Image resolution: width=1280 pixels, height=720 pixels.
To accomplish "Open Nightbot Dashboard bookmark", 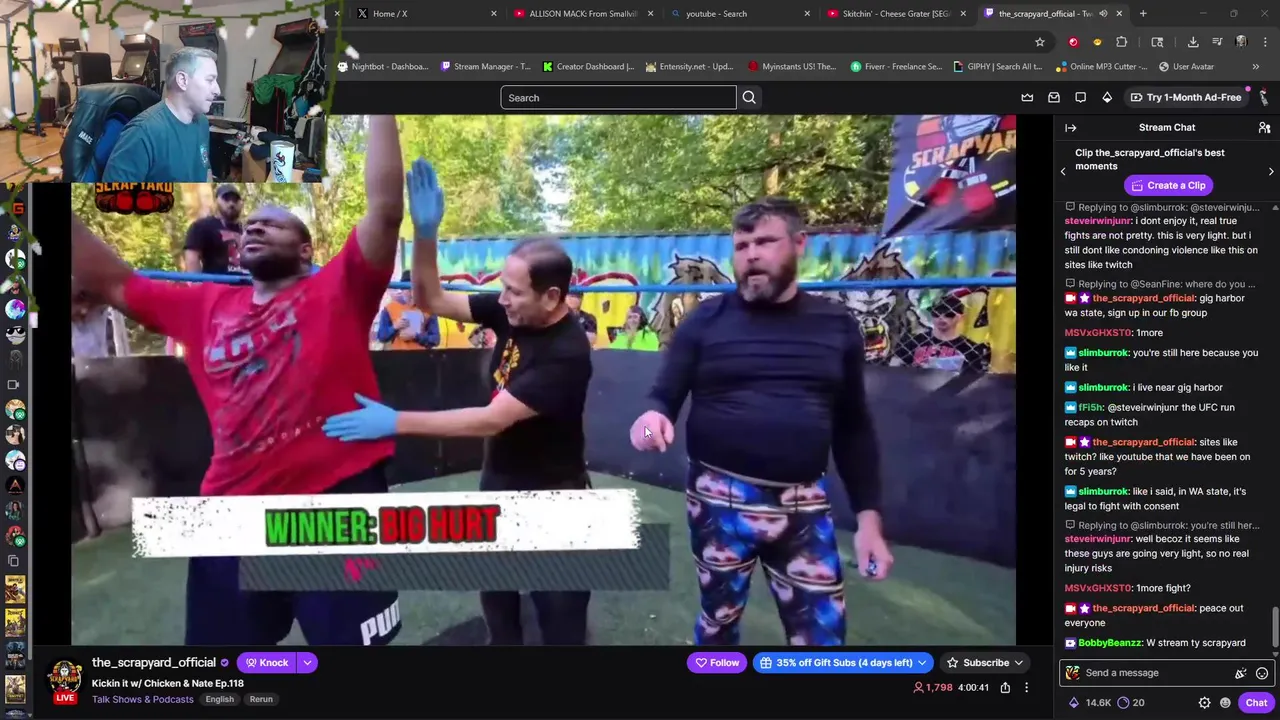I will pyautogui.click(x=384, y=67).
